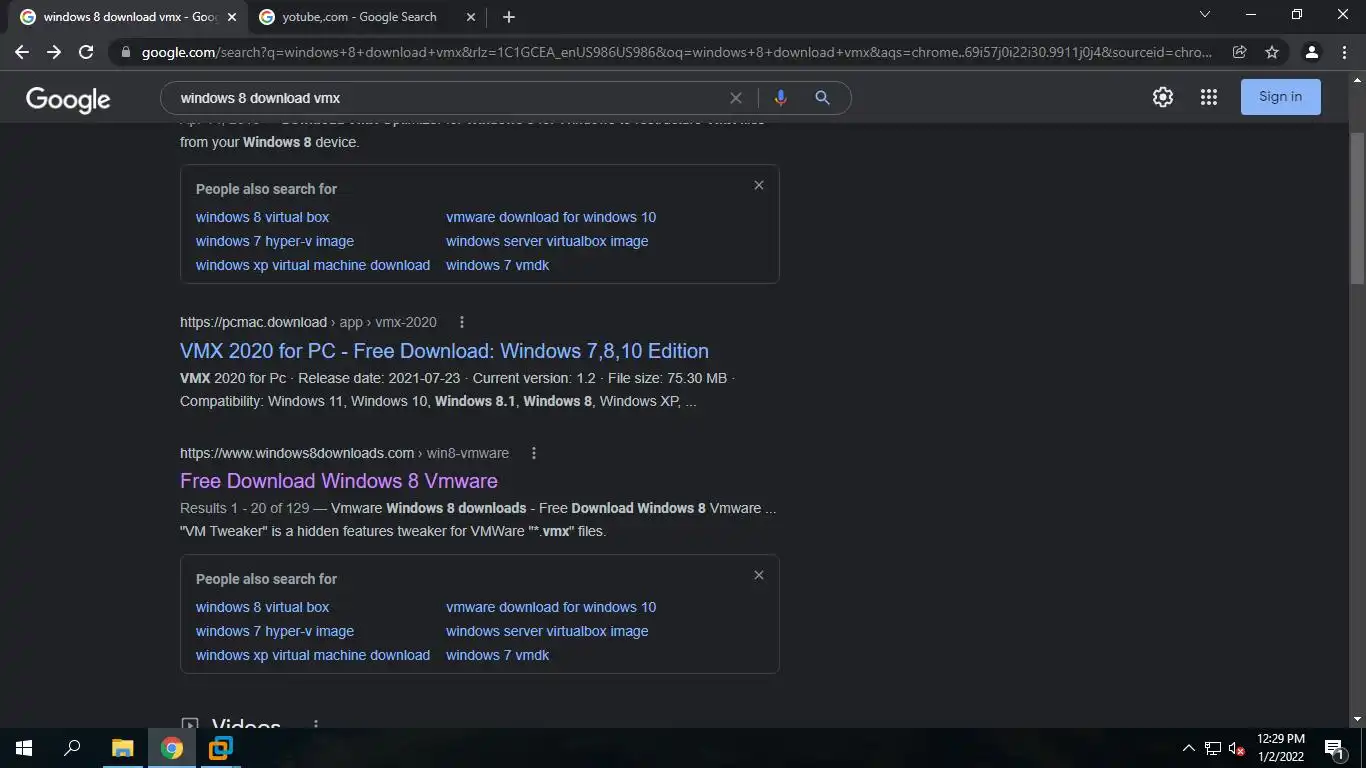
Task: Open Google apps grid
Action: coord(1209,97)
